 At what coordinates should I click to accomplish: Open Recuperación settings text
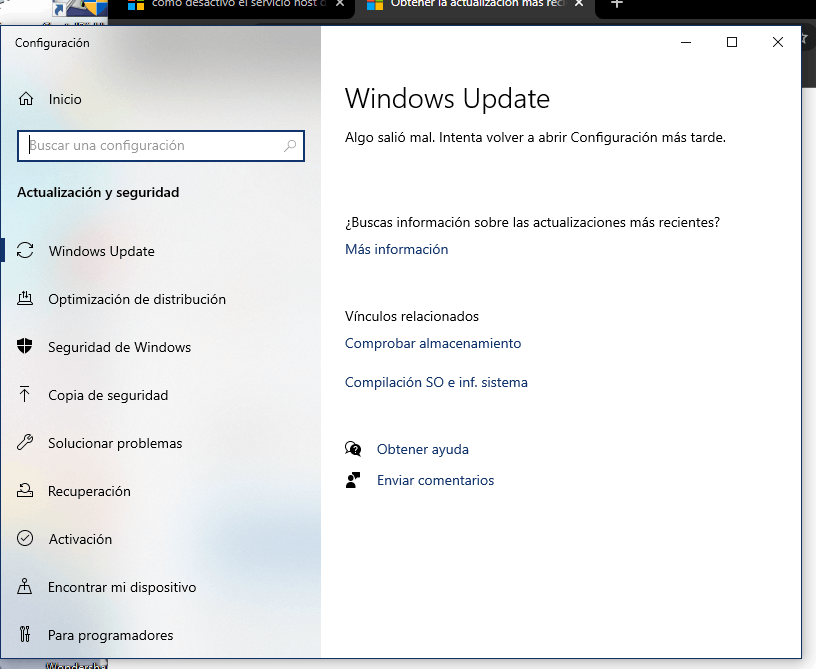[x=89, y=491]
